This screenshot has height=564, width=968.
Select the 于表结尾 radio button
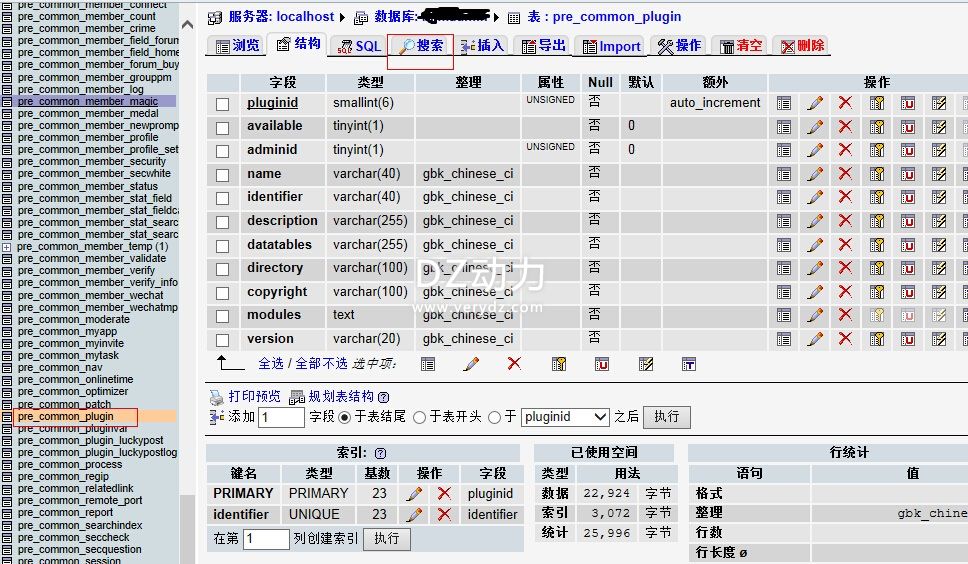[x=344, y=418]
